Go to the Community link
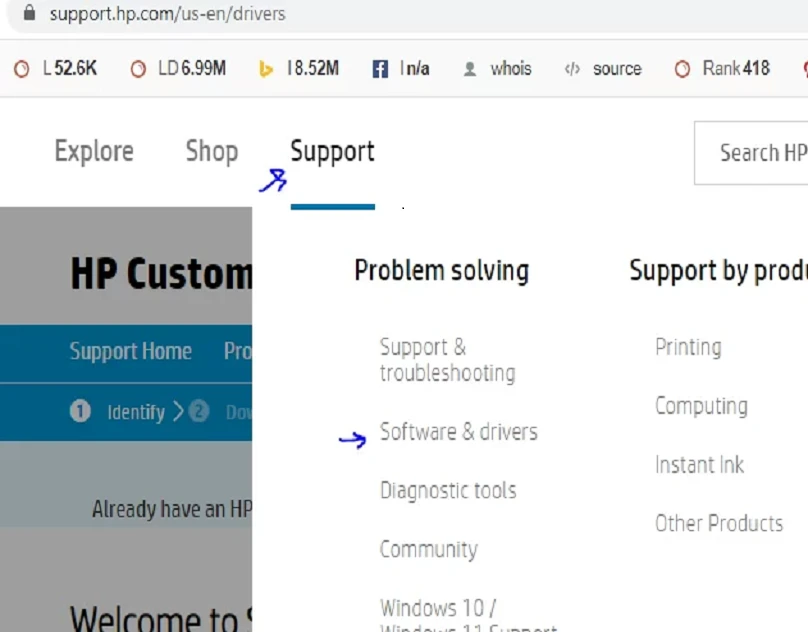The image size is (808, 632). coord(428,550)
